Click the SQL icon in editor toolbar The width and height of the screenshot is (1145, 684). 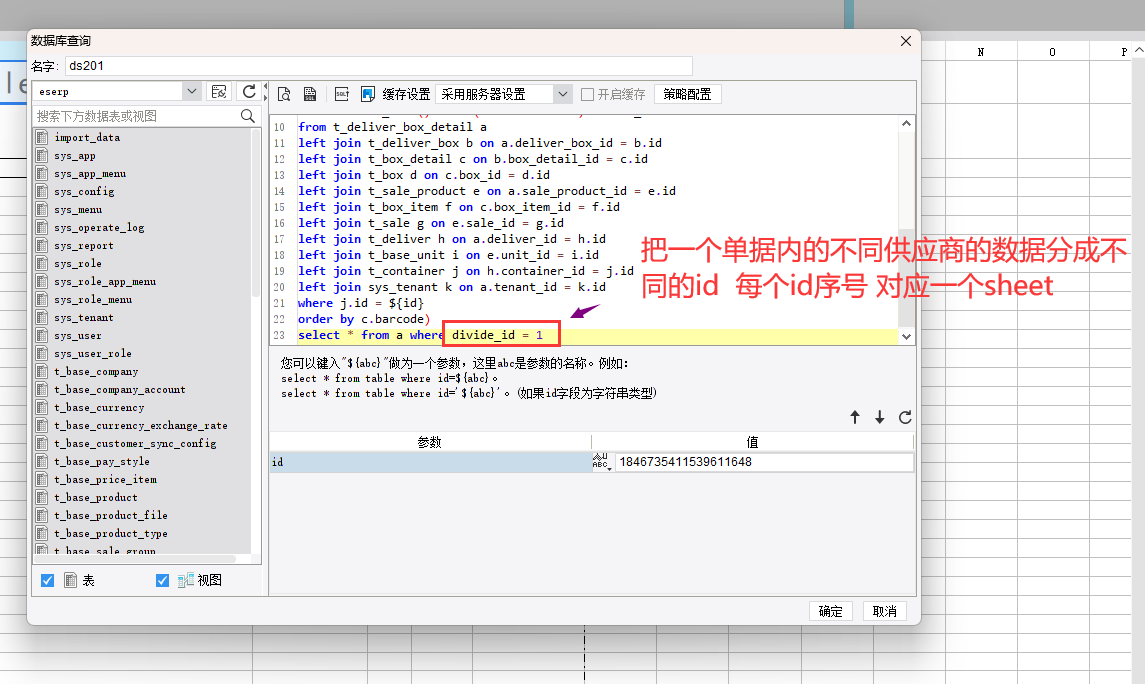pyautogui.click(x=341, y=94)
